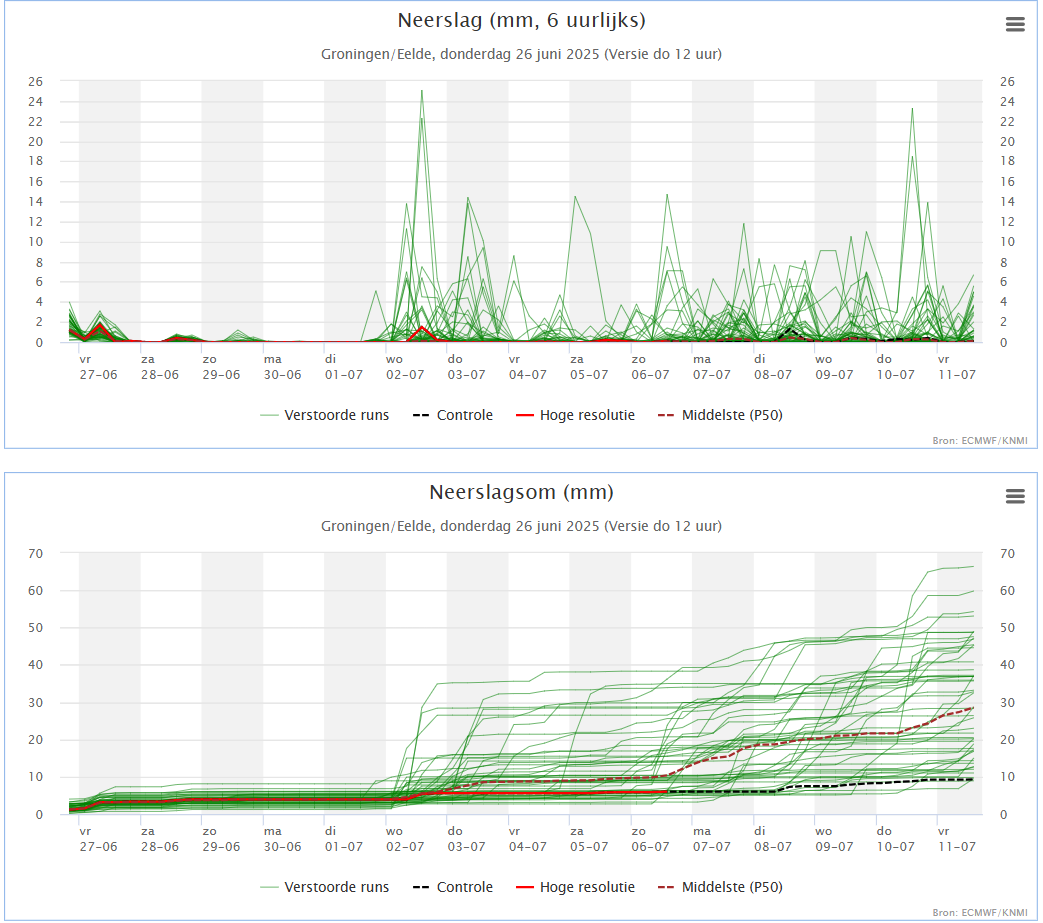Click left axis value 70 in Neerslagsom chart
The image size is (1043, 923).
35,554
